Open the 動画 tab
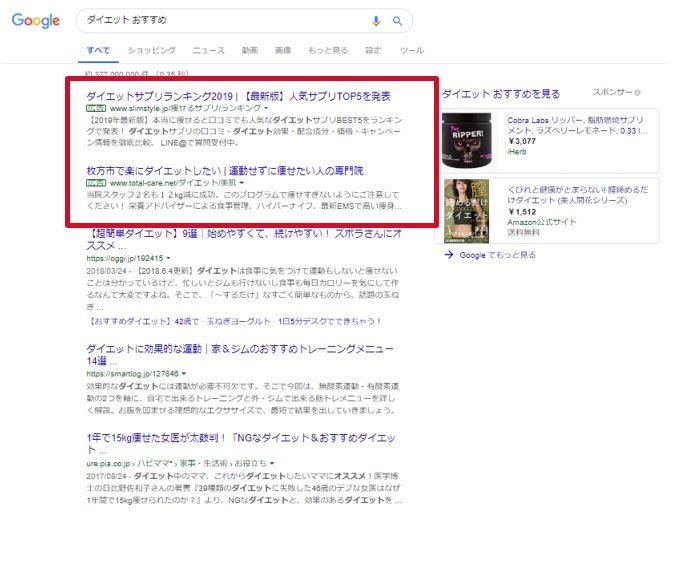Image resolution: width=693 pixels, height=569 pixels. 250,50
